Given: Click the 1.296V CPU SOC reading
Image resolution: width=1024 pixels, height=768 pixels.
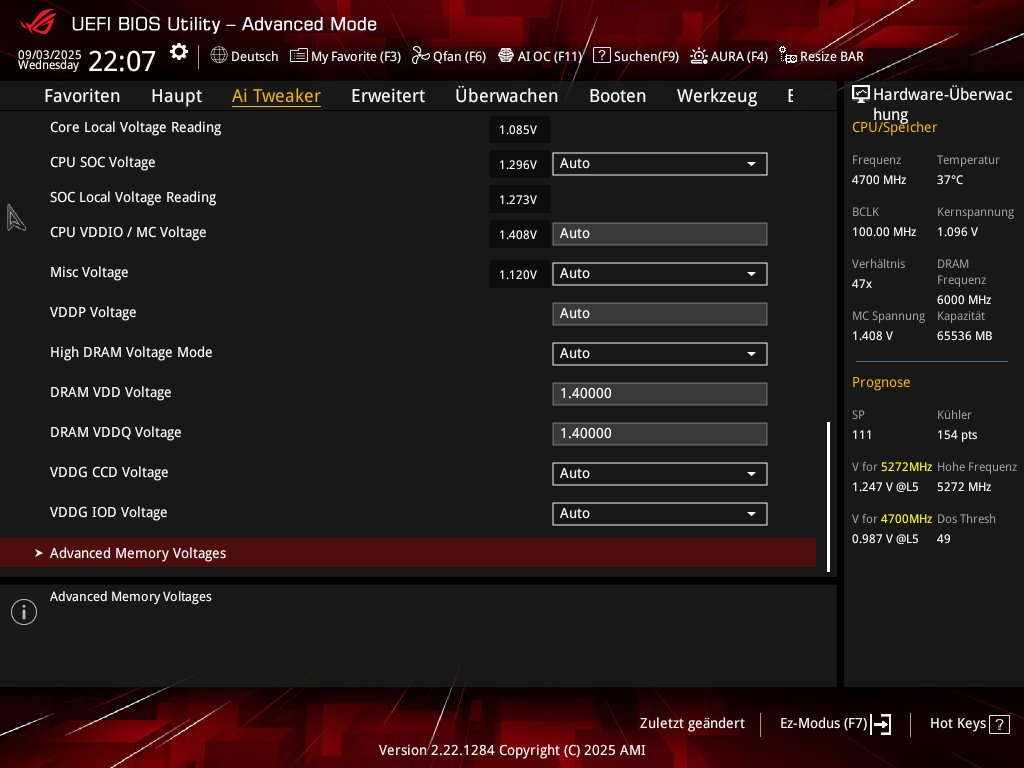Looking at the screenshot, I should pos(519,165).
